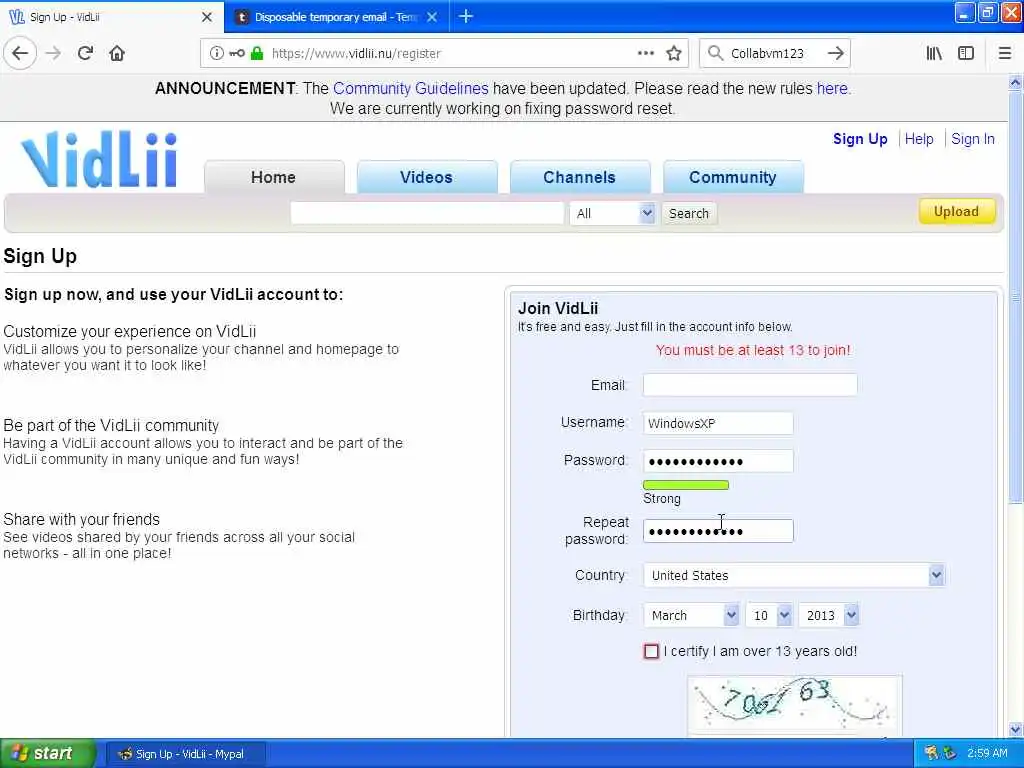Click the site Search button
Screen dimensions: 1024x768
[x=688, y=214]
